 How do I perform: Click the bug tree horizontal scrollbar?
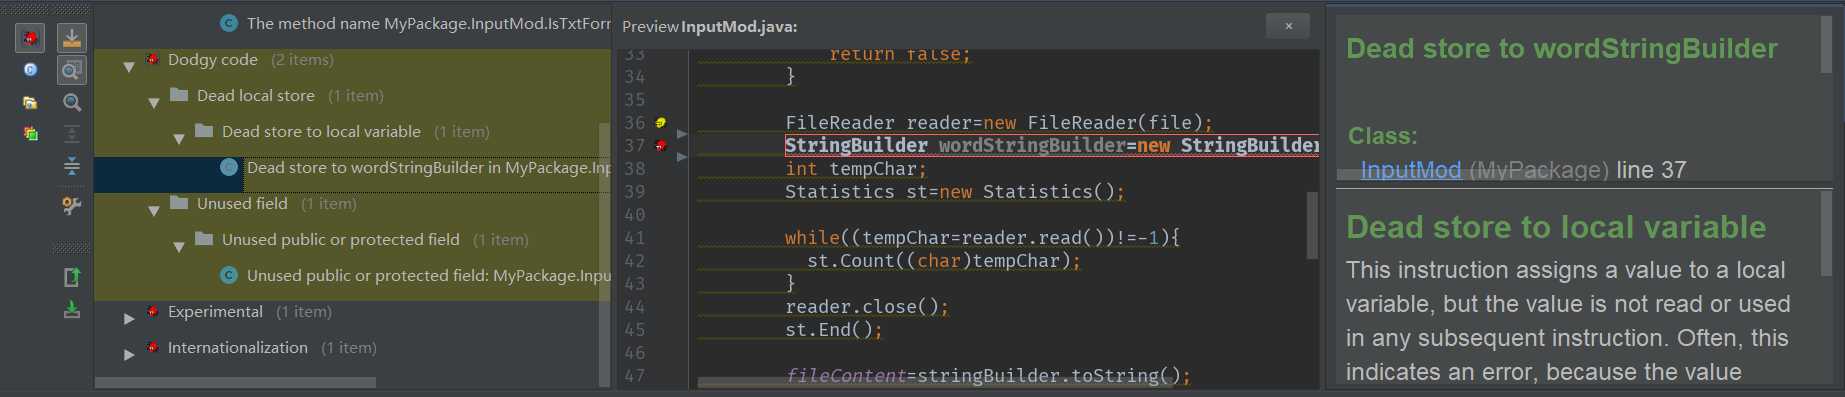click(235, 382)
